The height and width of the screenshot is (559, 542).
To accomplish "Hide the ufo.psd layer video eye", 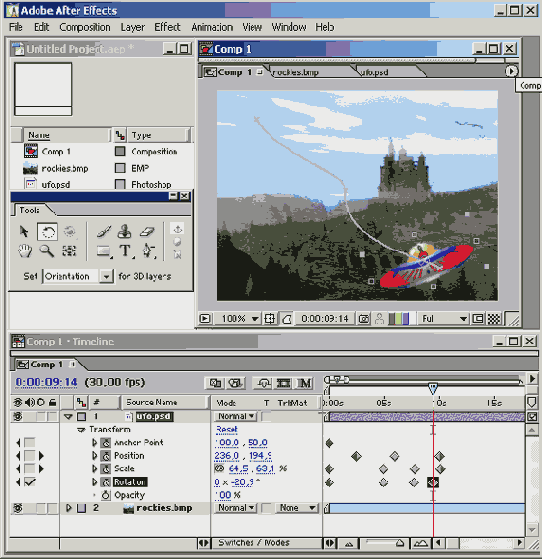I will (x=17, y=416).
